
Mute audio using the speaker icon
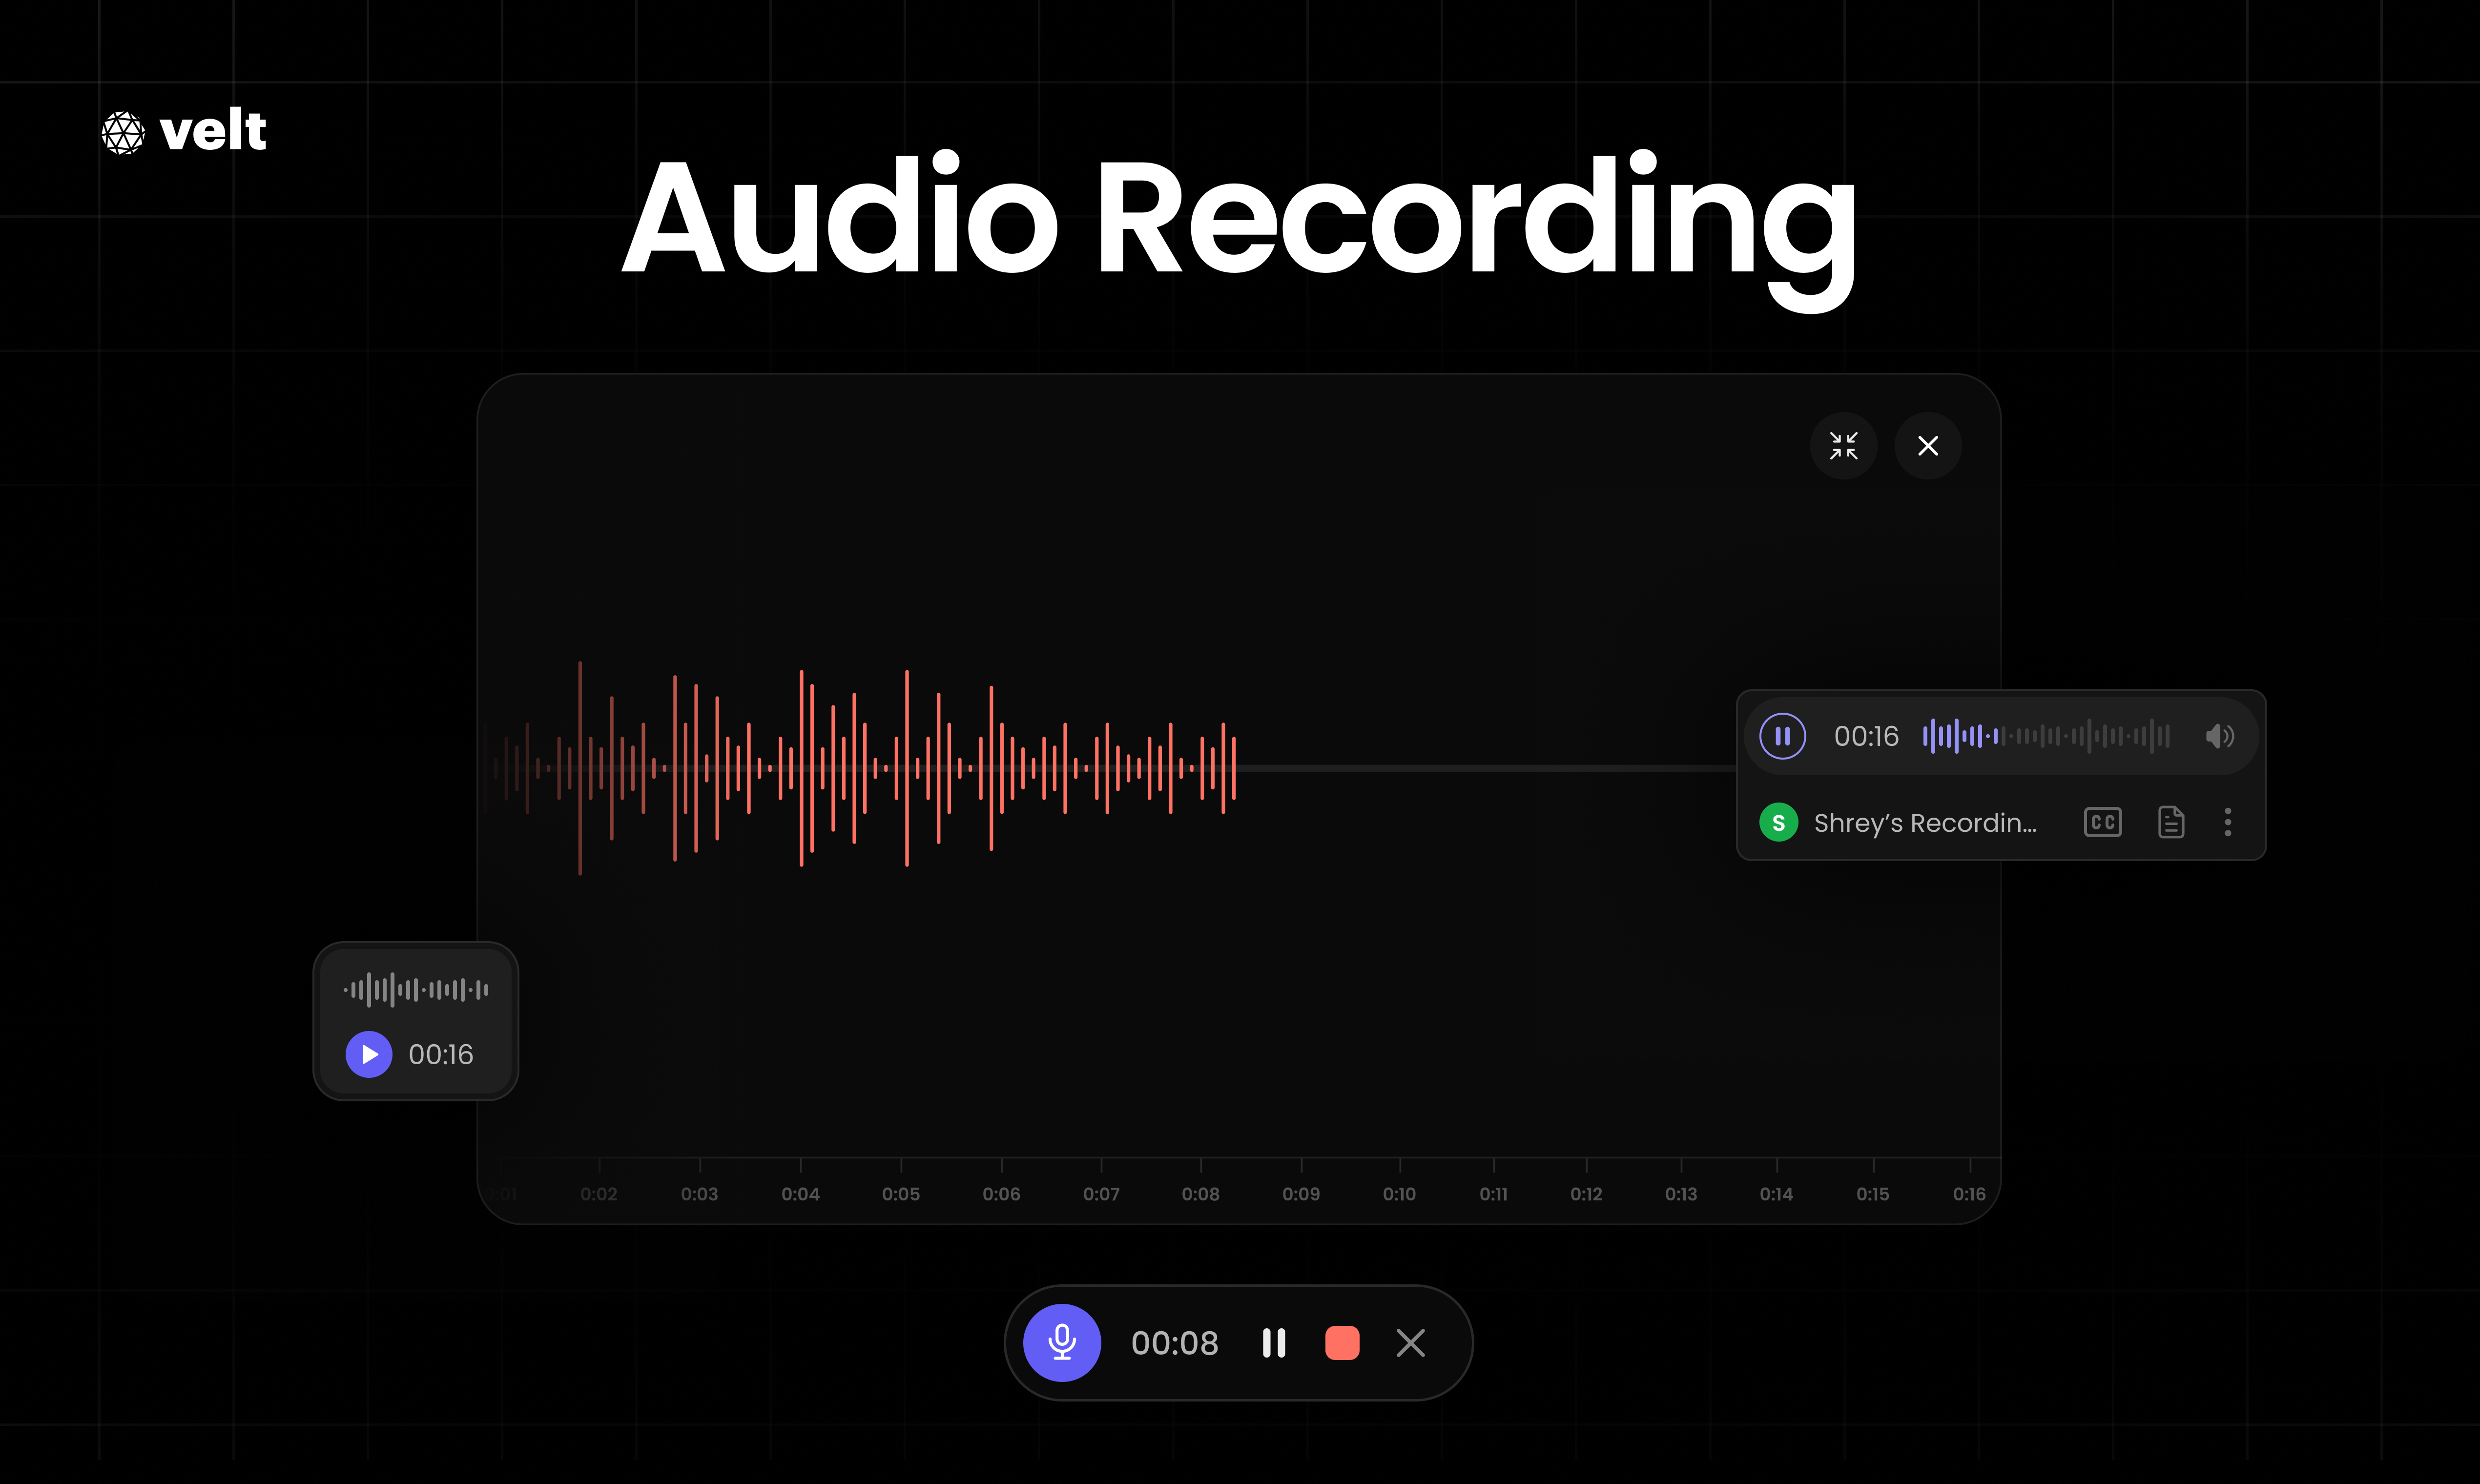click(2218, 737)
